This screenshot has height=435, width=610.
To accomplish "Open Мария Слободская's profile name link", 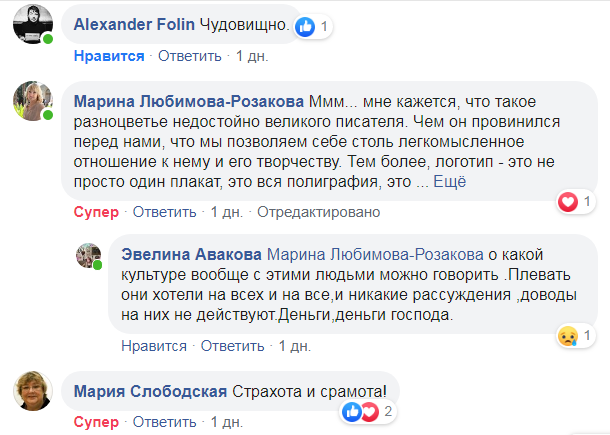I will click(x=151, y=389).
